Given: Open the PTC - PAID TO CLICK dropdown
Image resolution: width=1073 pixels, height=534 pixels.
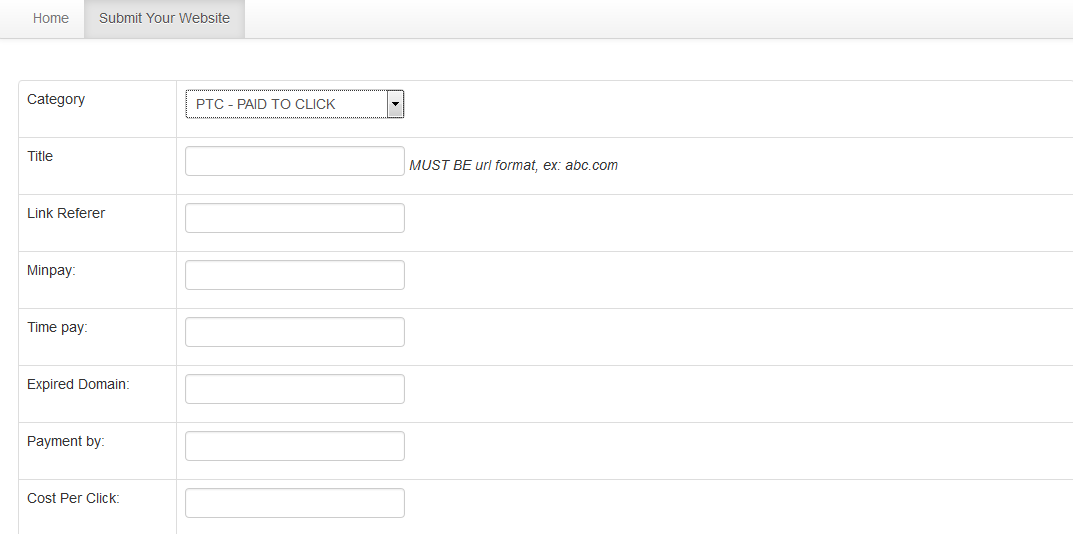Looking at the screenshot, I should click(x=286, y=104).
